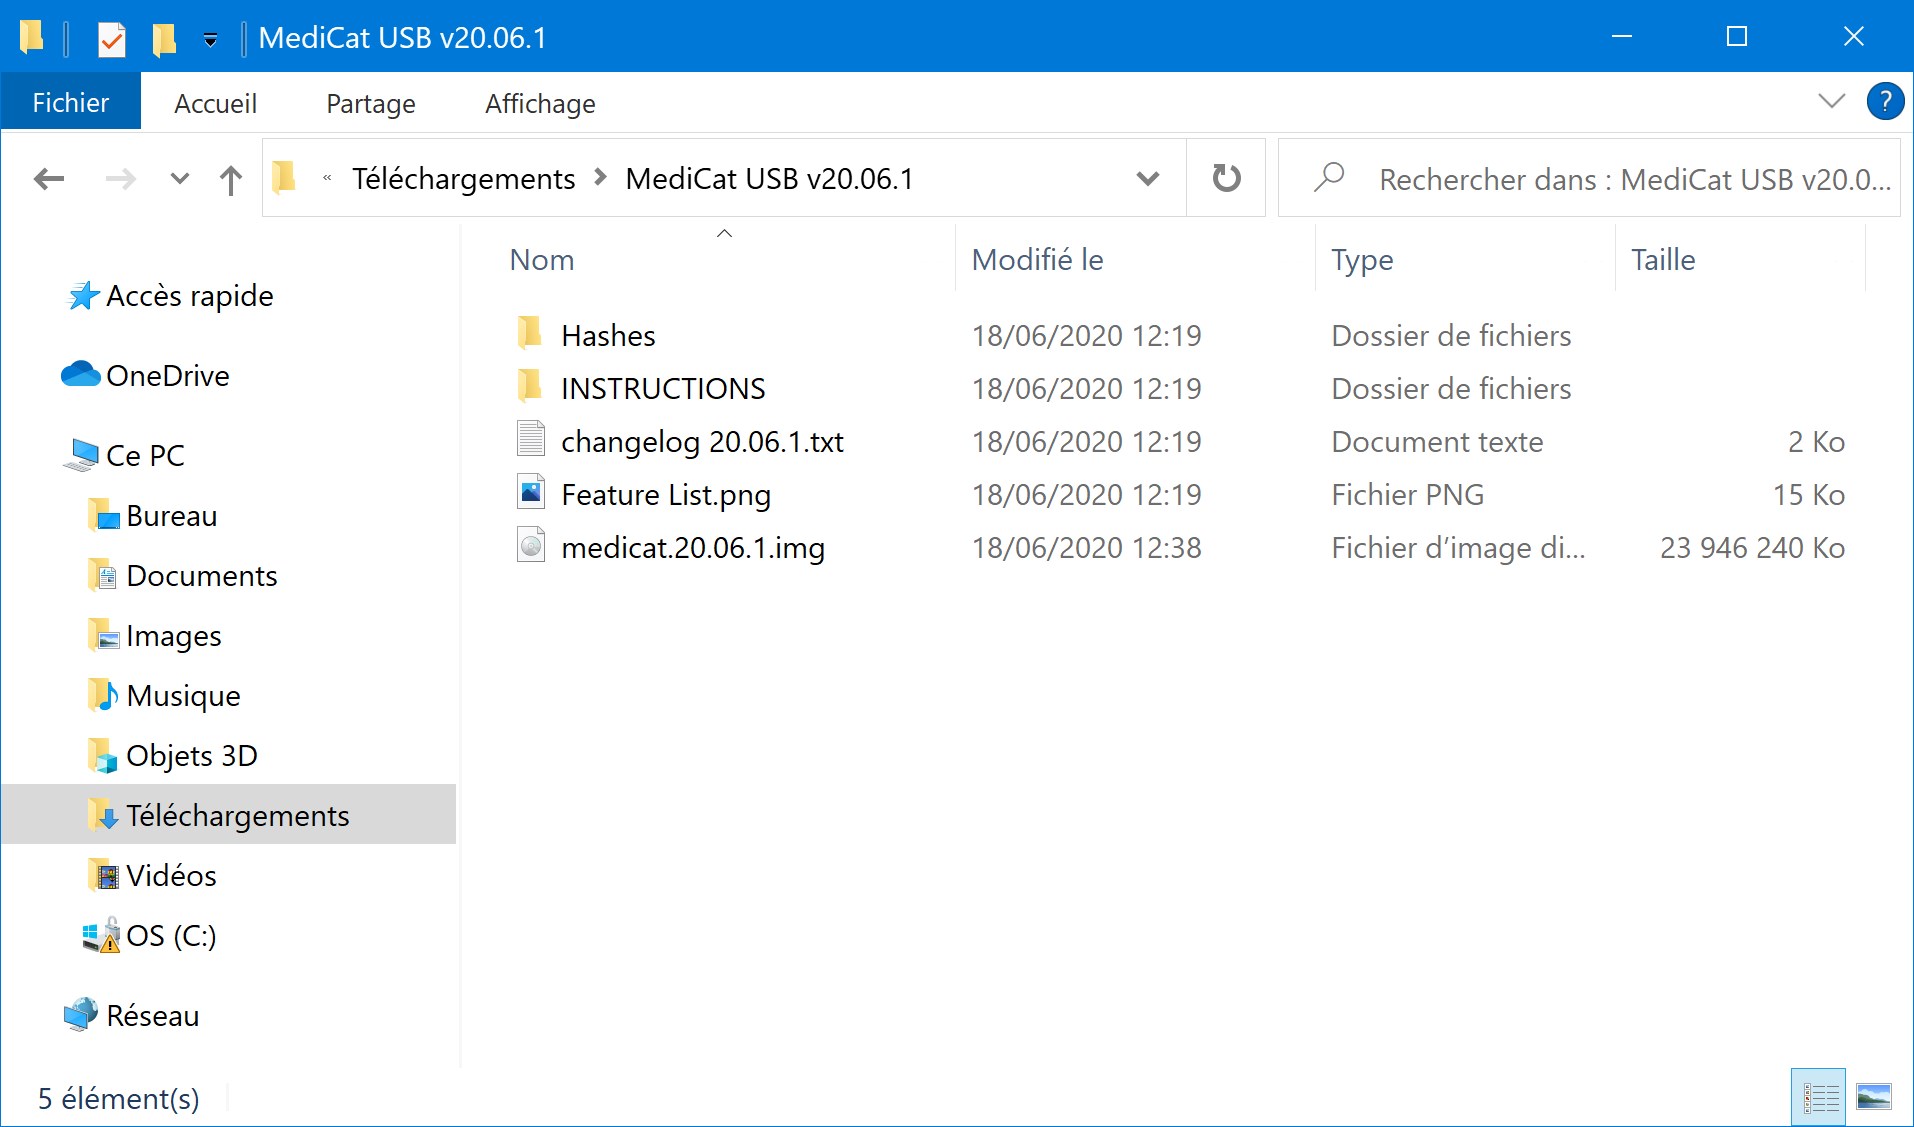This screenshot has width=1914, height=1127.
Task: Click the Properties quick access toolbar icon
Action: click(x=112, y=39)
